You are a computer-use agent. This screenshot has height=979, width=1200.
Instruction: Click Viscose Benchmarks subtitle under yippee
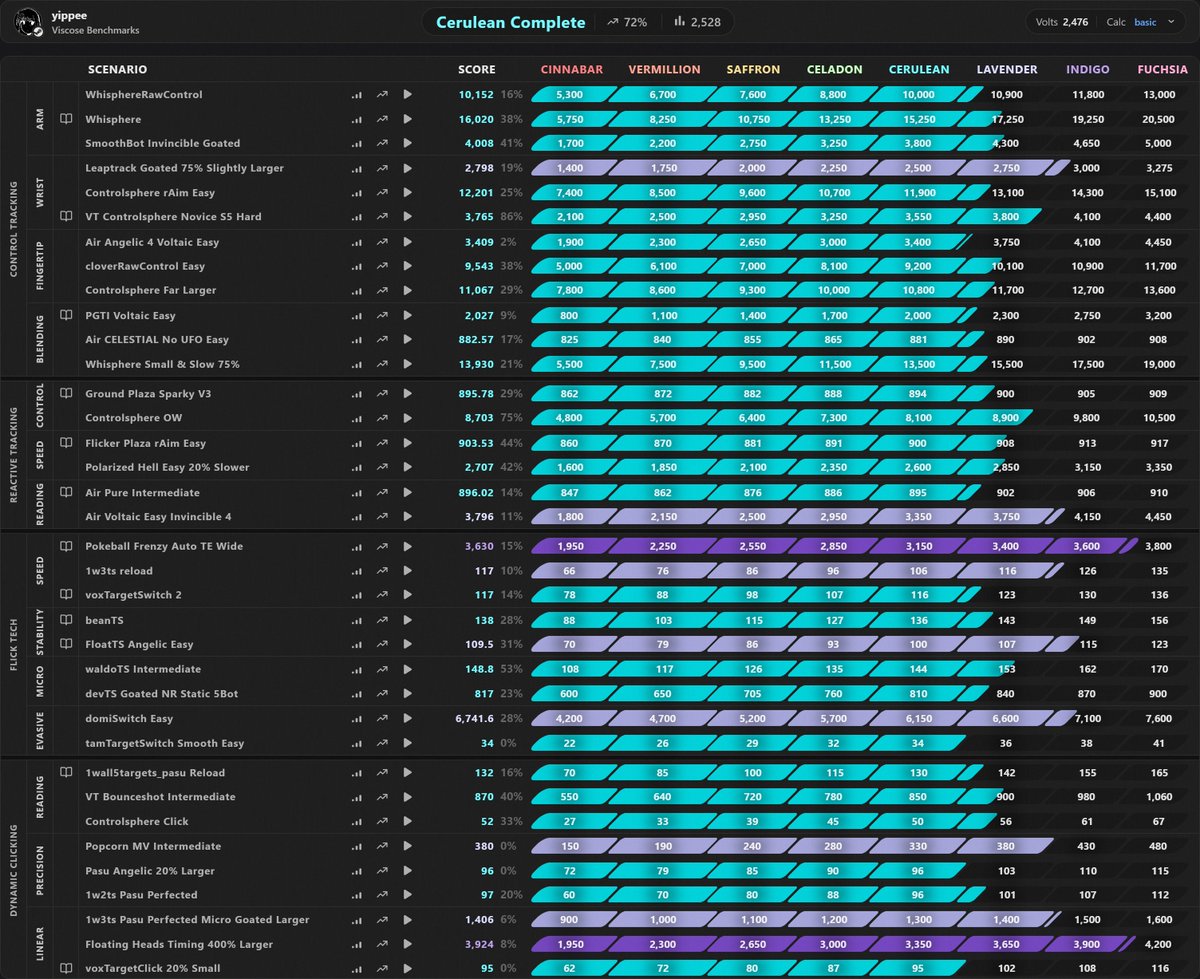96,31
